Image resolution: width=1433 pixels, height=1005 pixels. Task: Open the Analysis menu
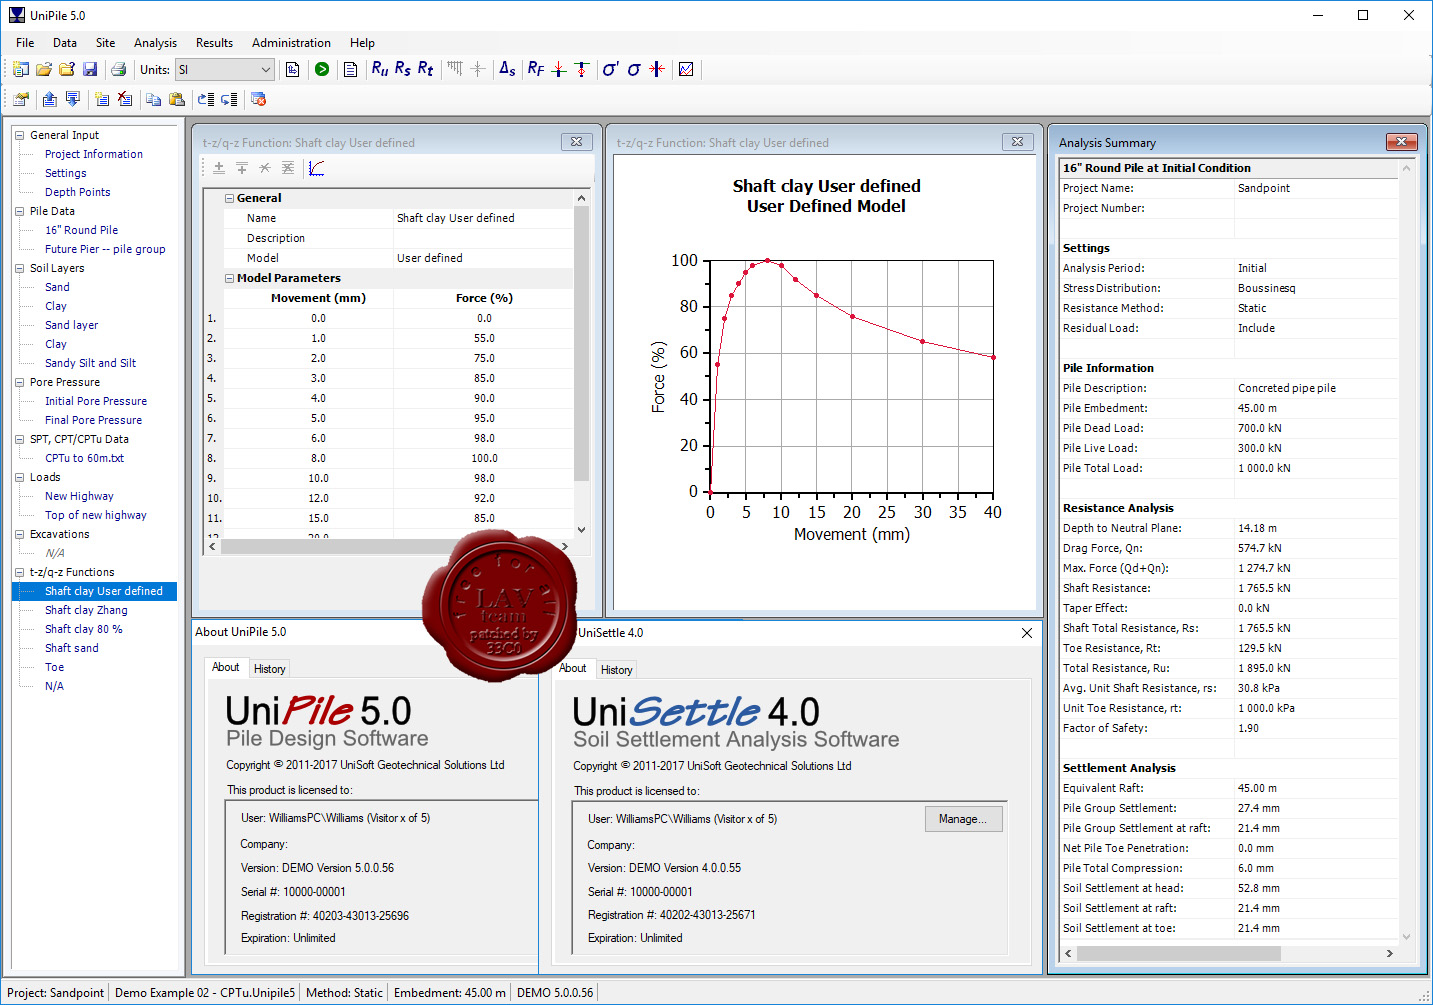(x=155, y=43)
